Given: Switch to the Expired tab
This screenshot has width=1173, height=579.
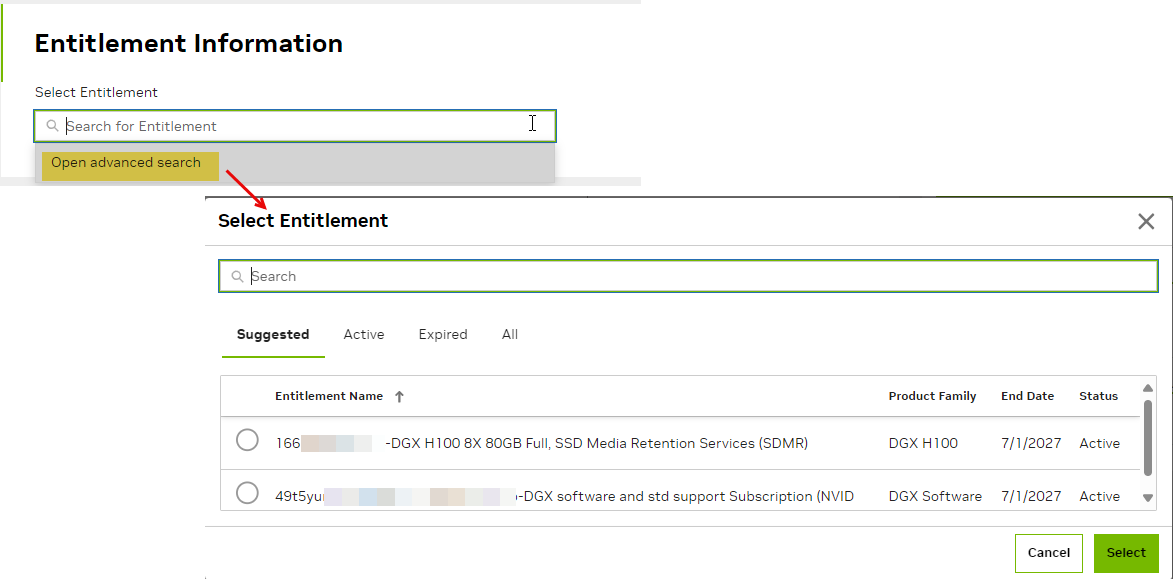Looking at the screenshot, I should pos(443,334).
